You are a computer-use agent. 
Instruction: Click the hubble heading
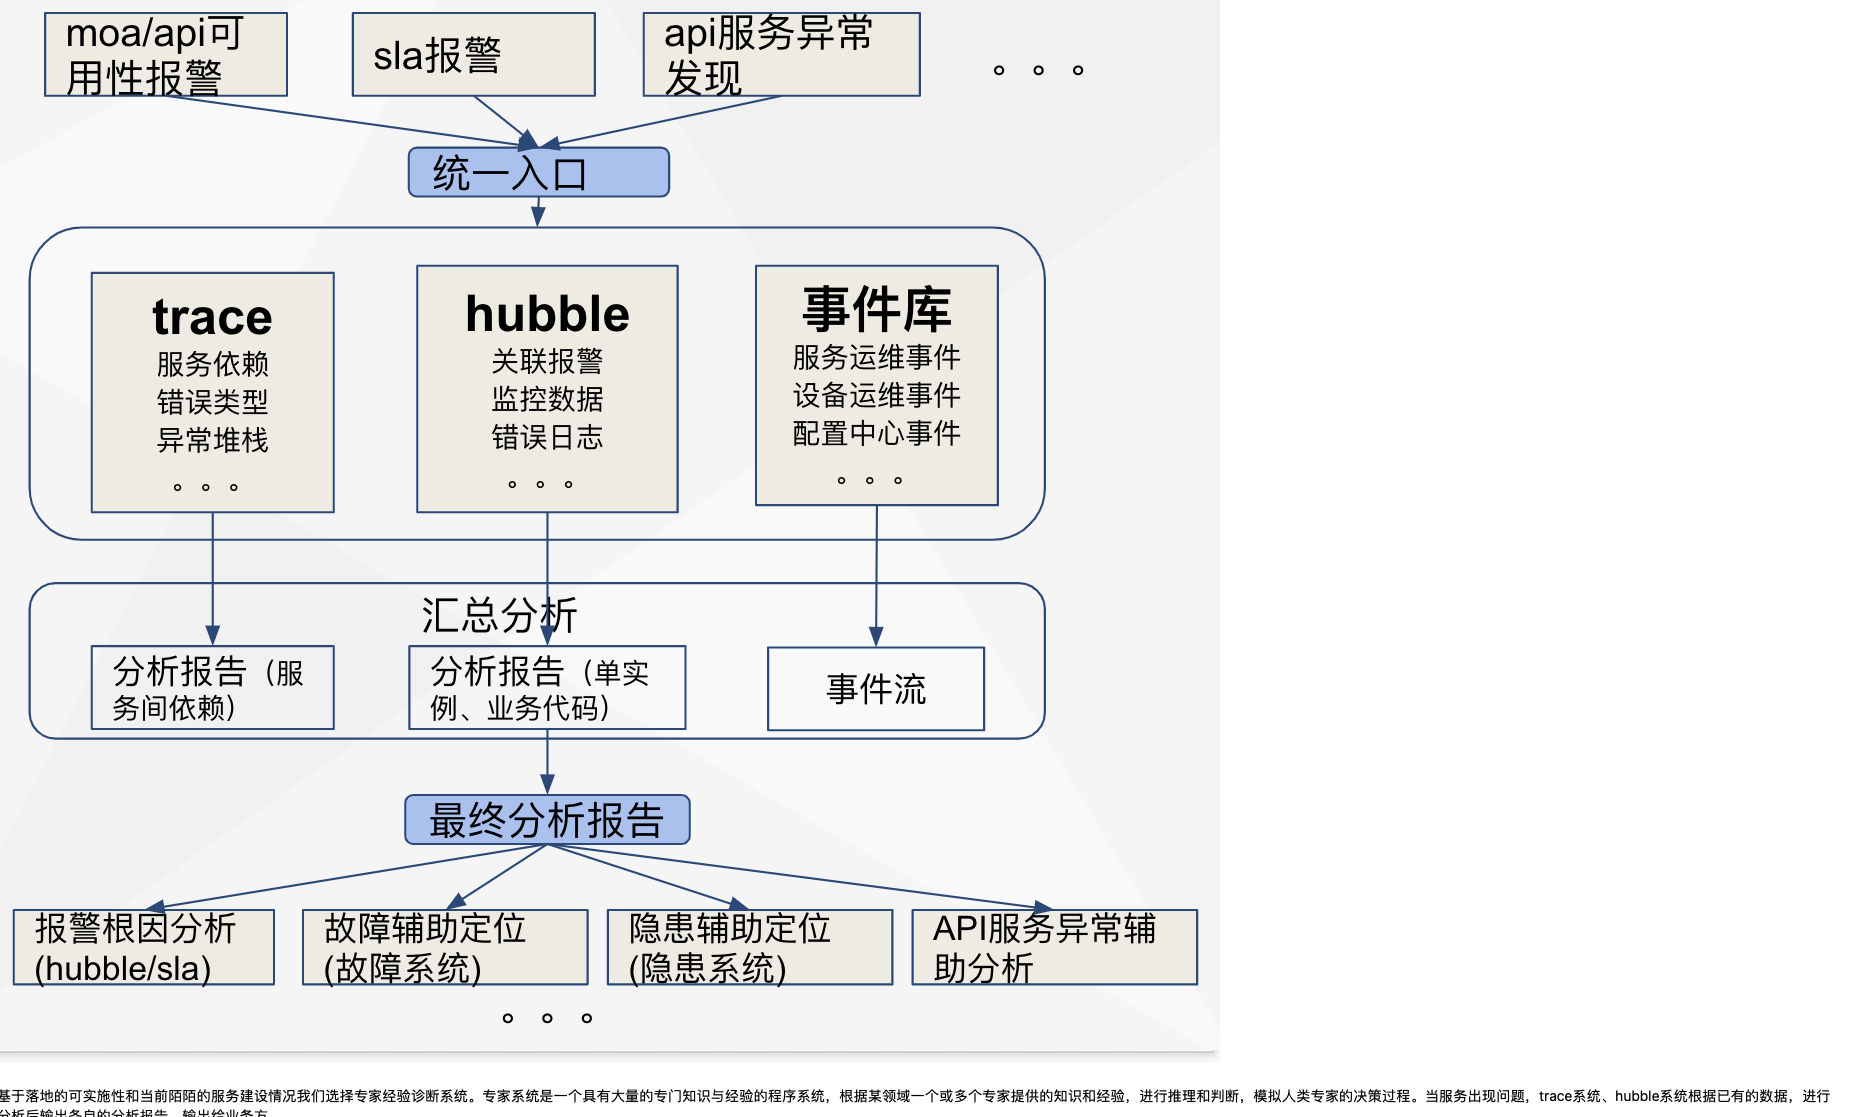[x=547, y=314]
